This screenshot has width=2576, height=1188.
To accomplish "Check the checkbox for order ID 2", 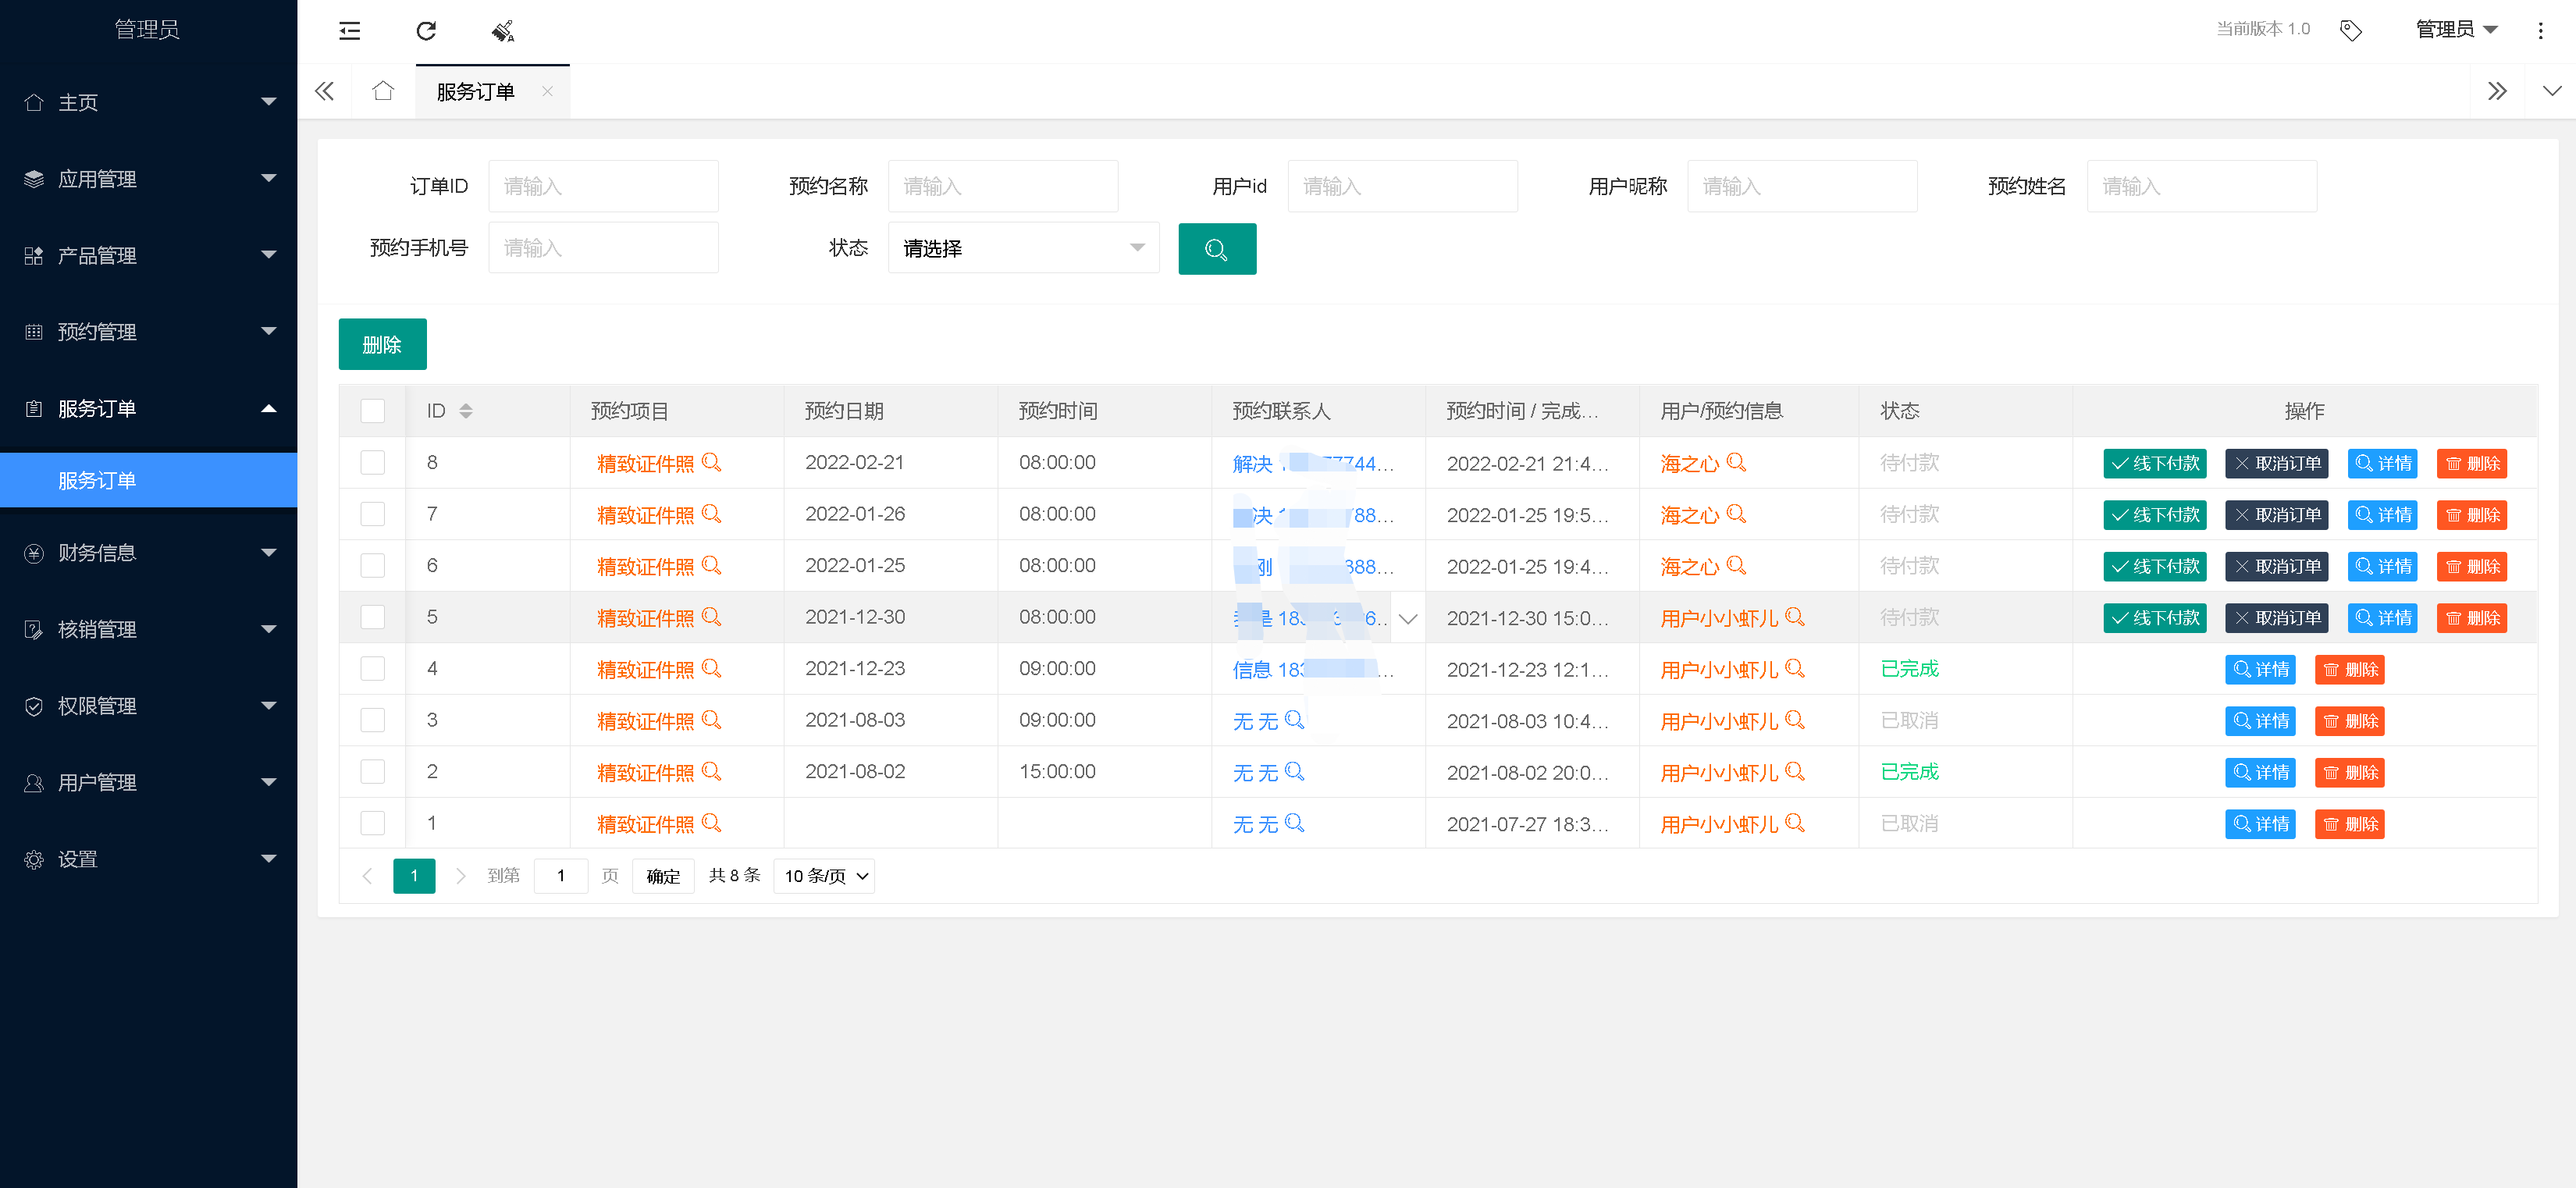I will pos(372,771).
